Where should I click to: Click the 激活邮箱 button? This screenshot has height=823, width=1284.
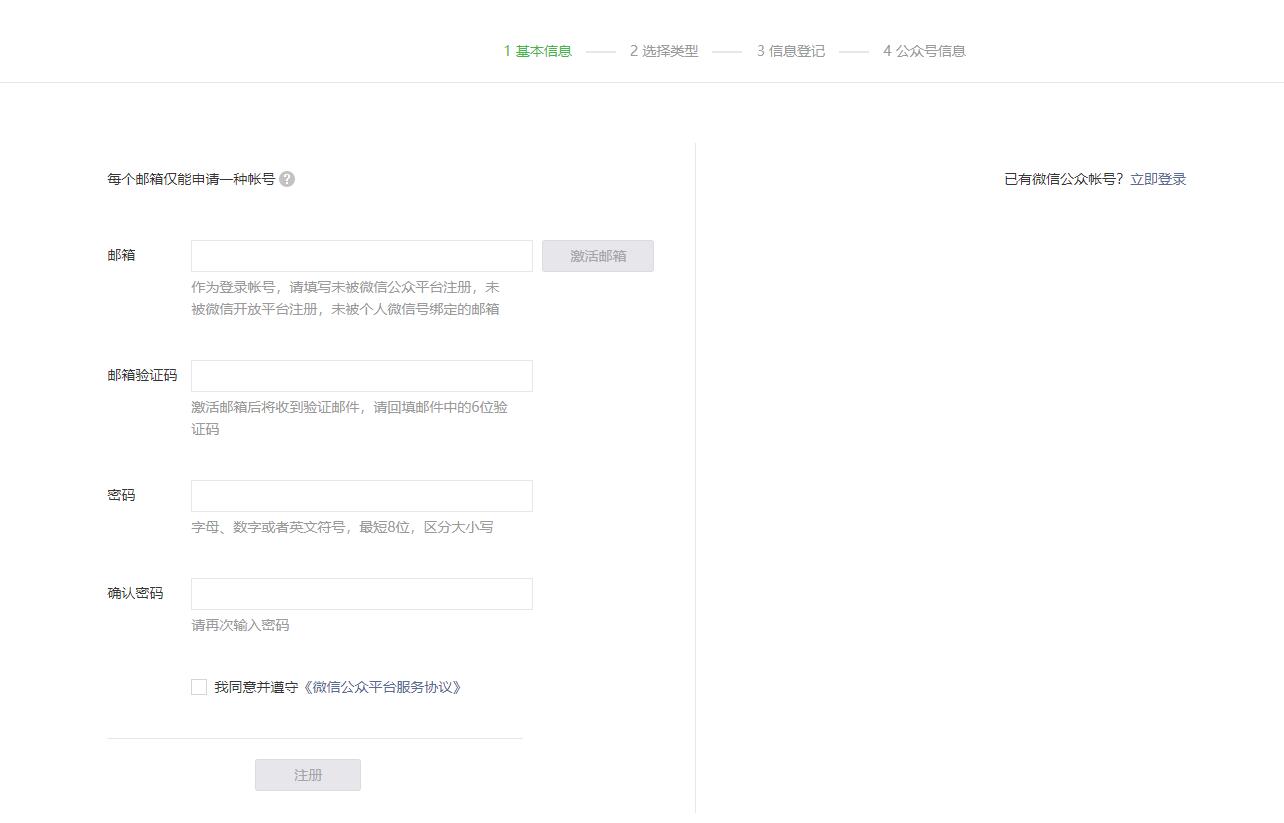[x=598, y=256]
